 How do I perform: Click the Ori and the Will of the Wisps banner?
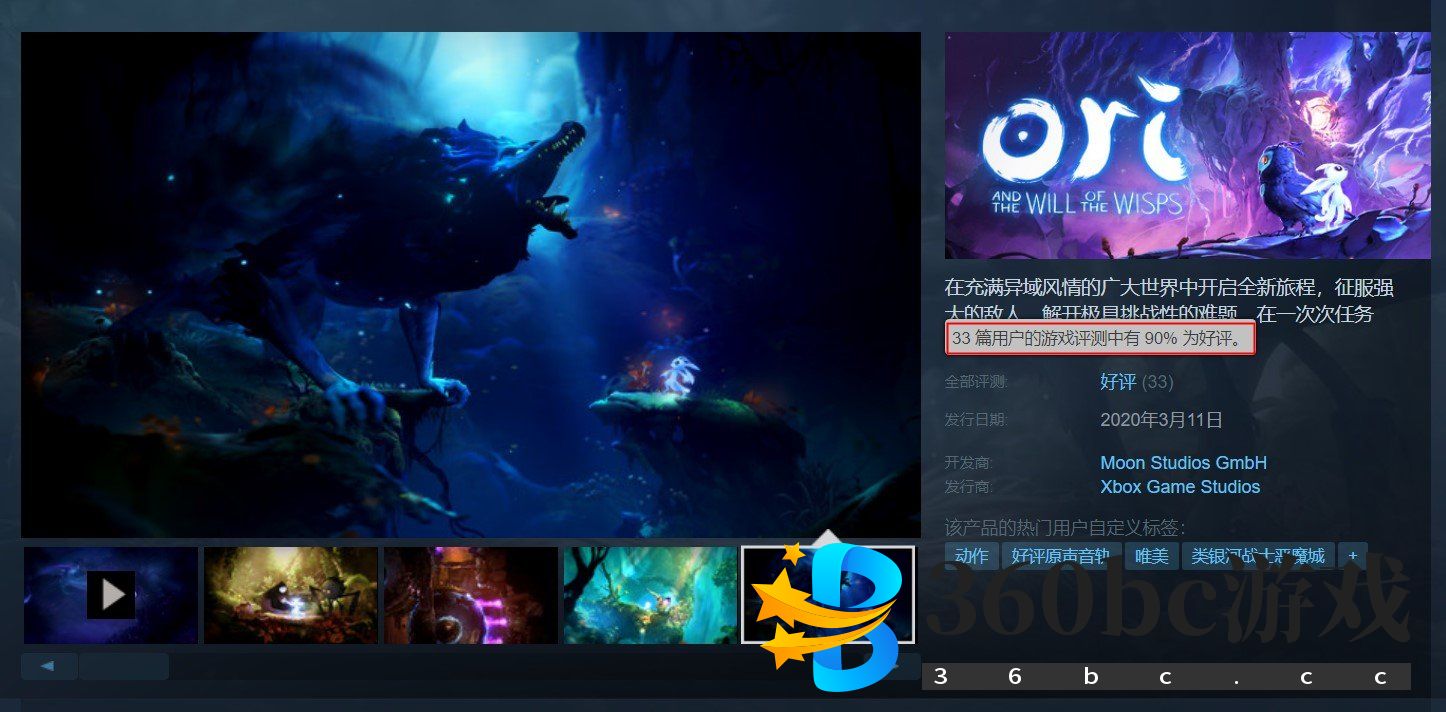(x=1186, y=144)
